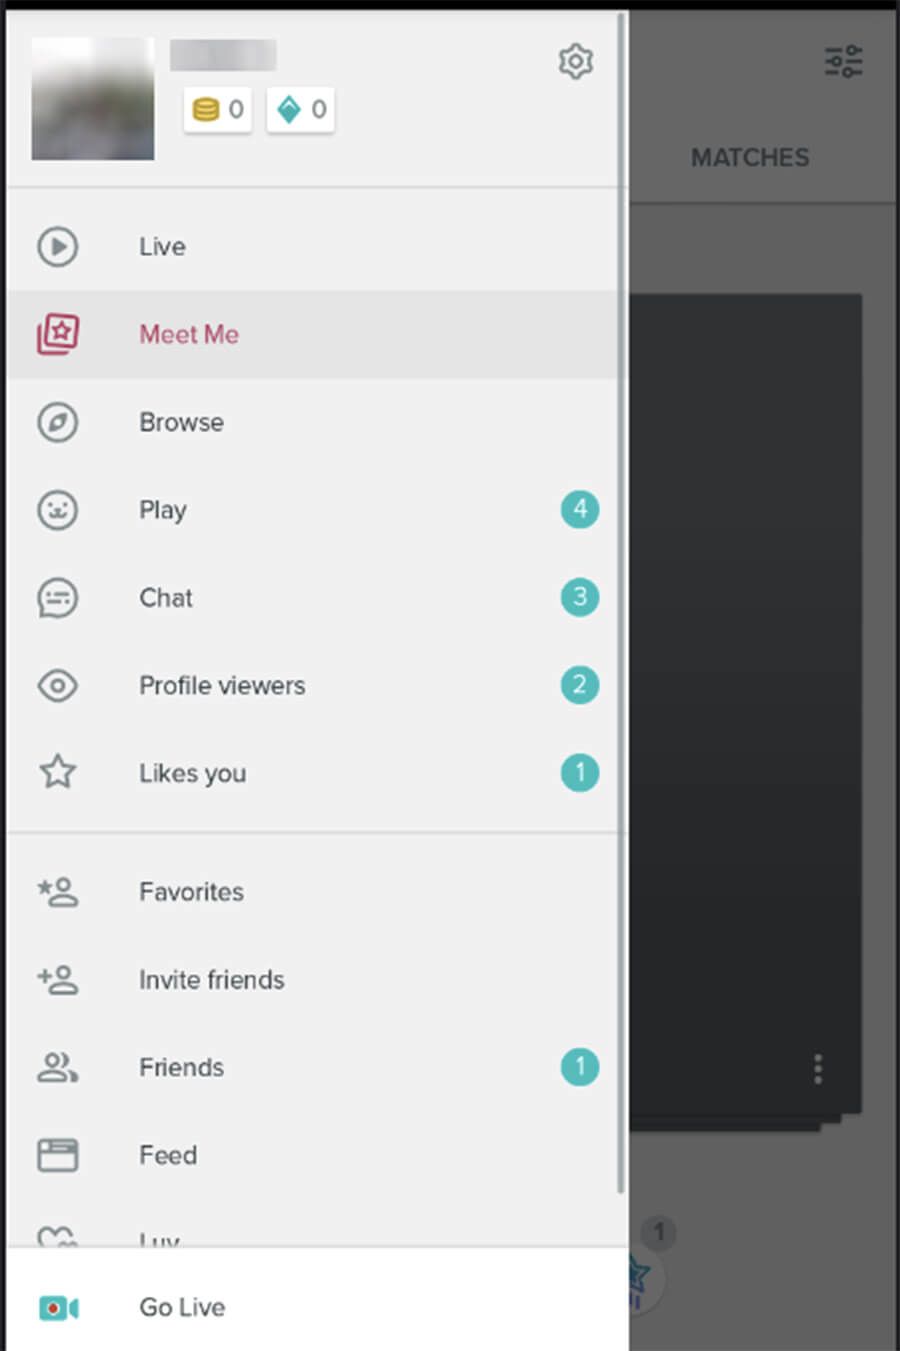The height and width of the screenshot is (1351, 900).
Task: Click the Play smiley face icon
Action: point(57,510)
